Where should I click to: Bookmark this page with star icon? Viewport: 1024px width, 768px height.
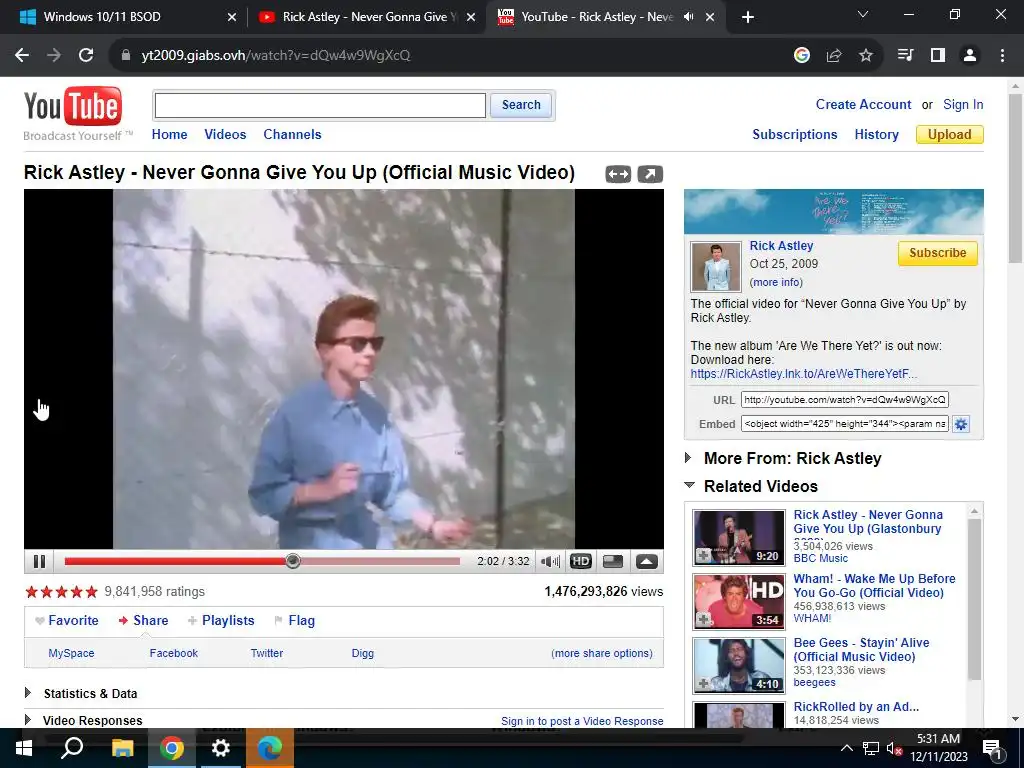(x=865, y=55)
